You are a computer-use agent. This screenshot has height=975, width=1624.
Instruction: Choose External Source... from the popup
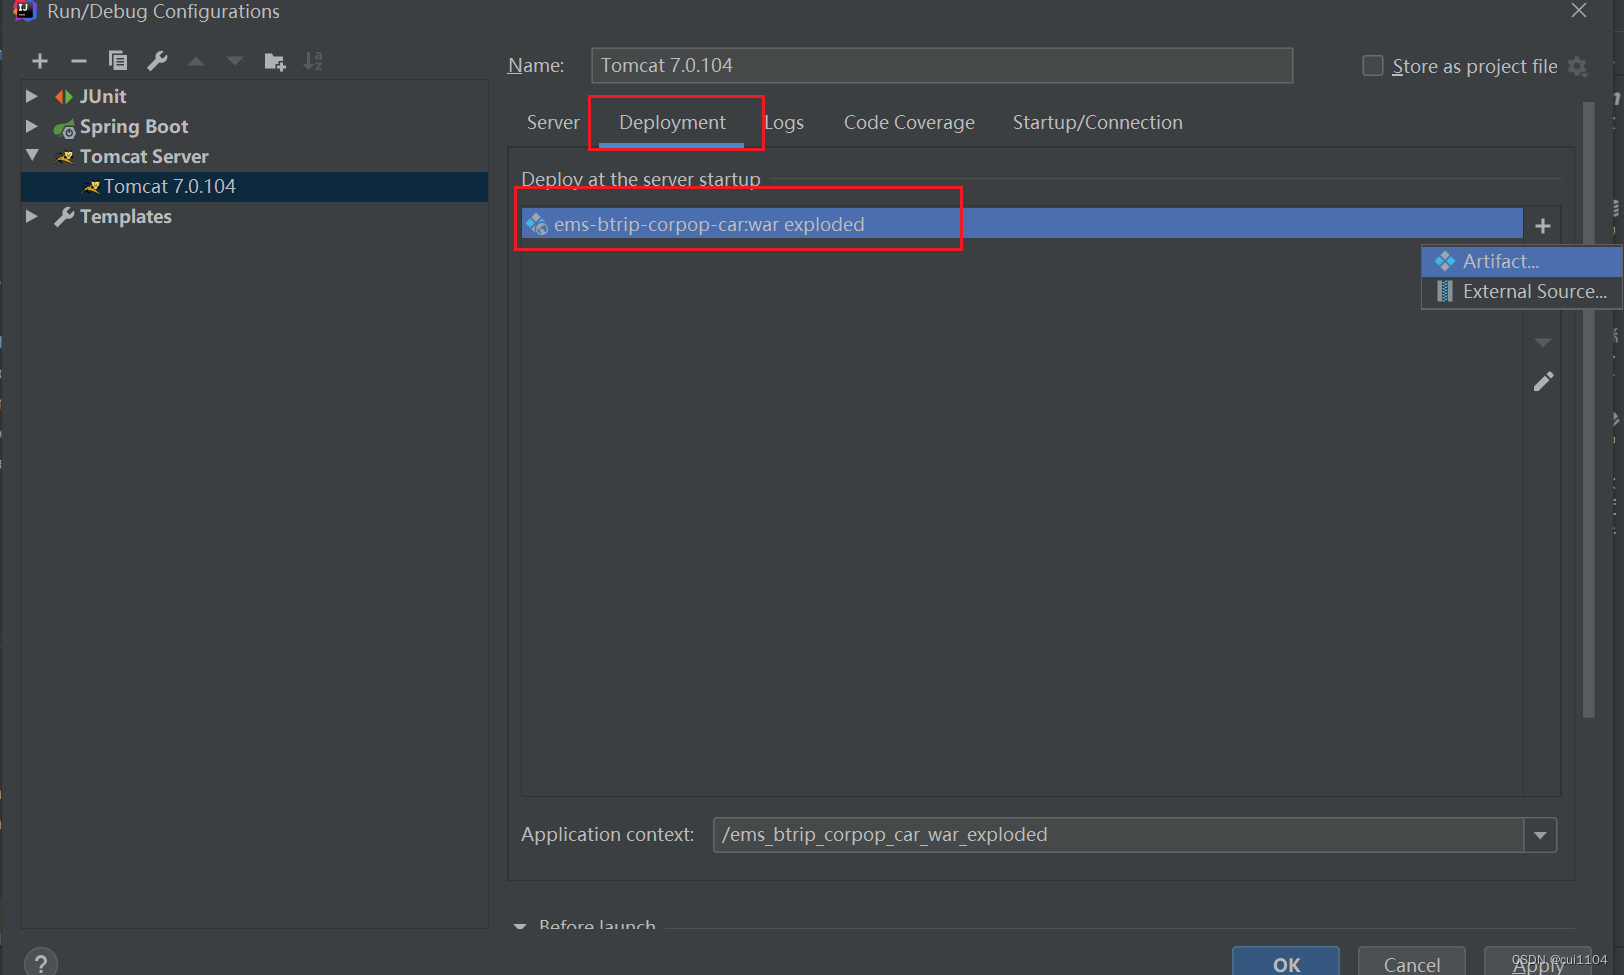click(x=1521, y=292)
